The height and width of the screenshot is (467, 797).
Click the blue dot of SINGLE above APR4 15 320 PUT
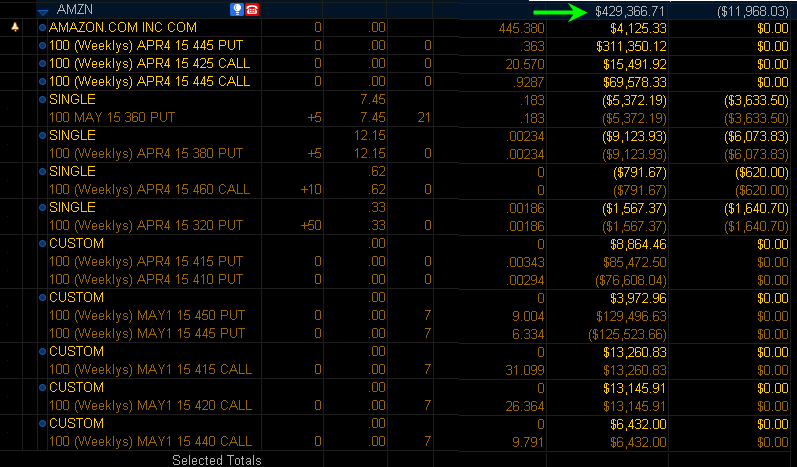[x=42, y=208]
